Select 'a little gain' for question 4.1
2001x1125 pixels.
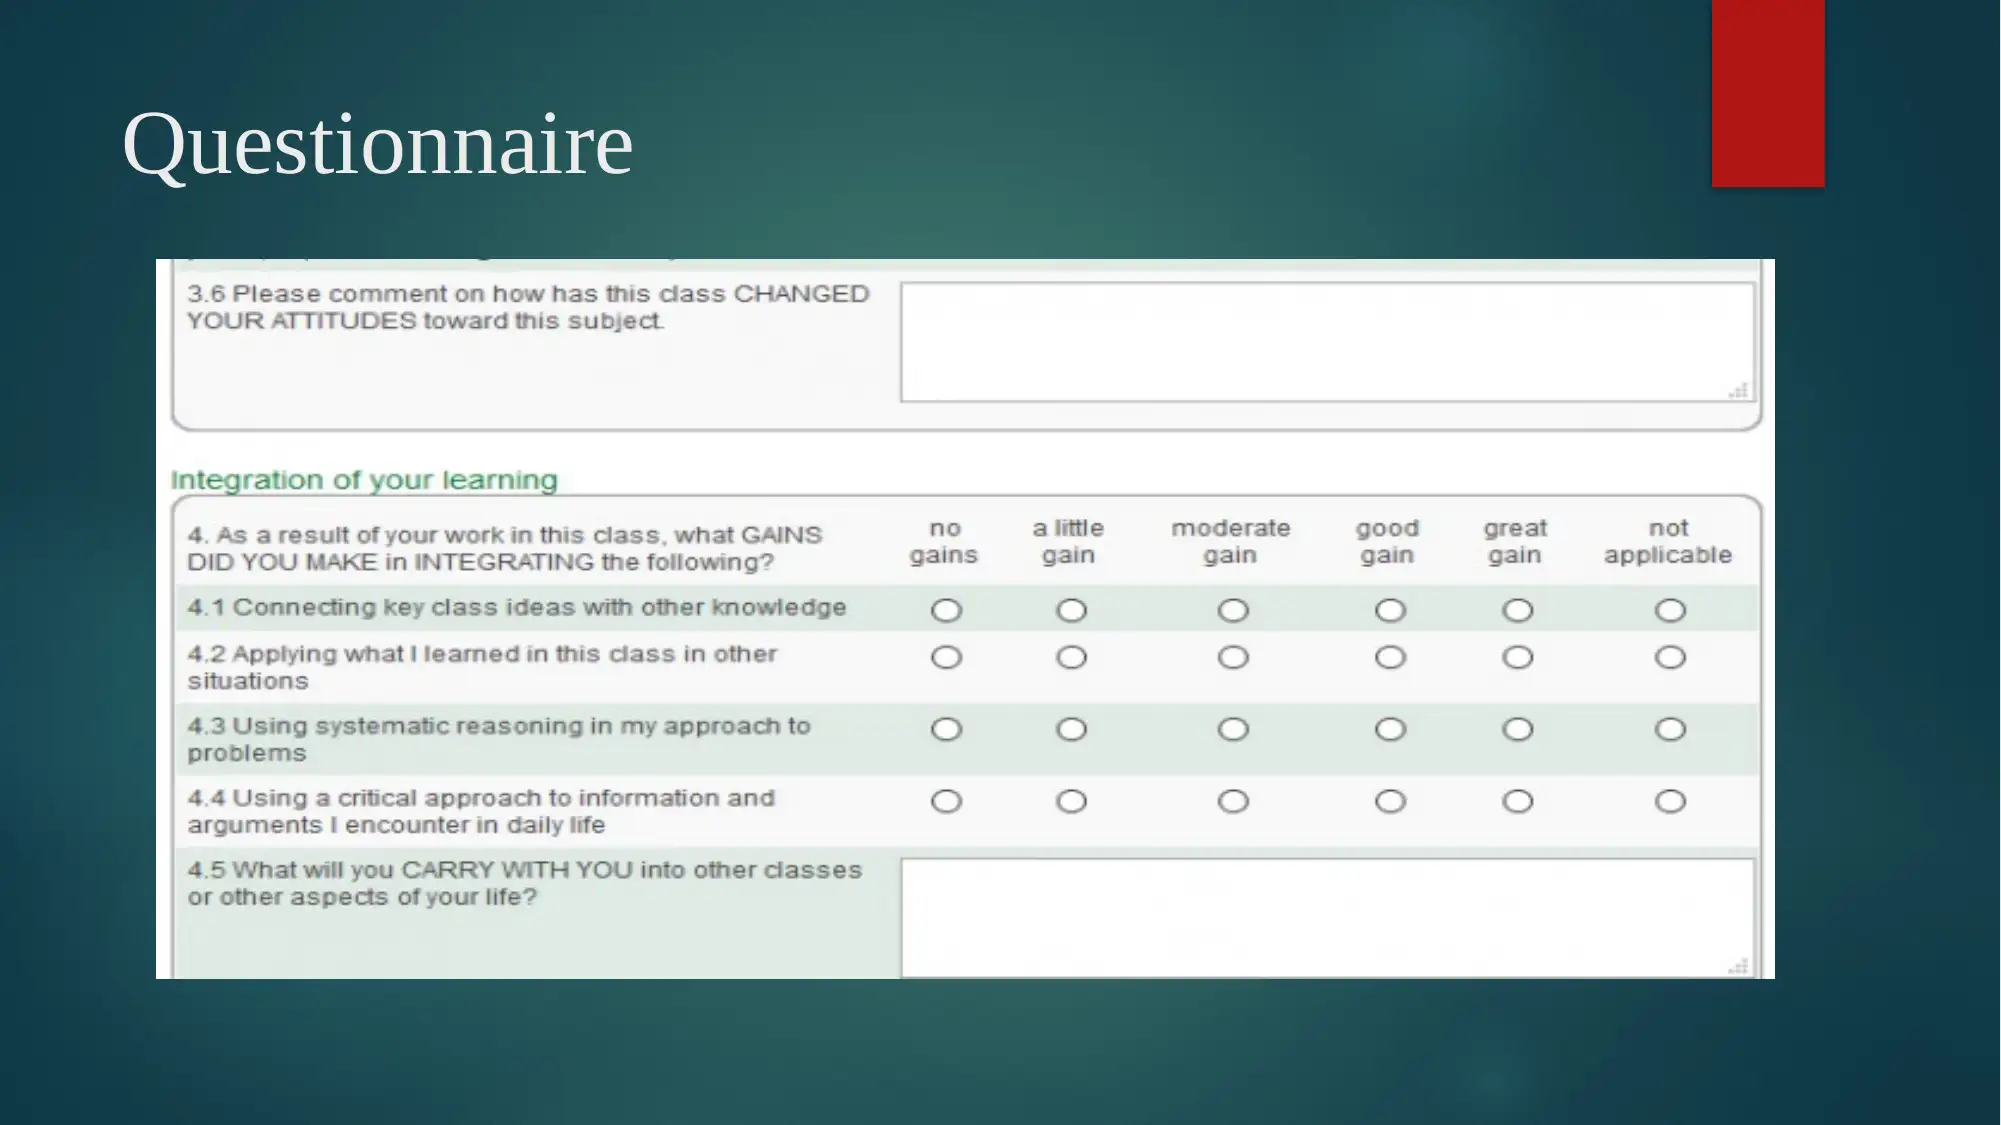[1071, 610]
